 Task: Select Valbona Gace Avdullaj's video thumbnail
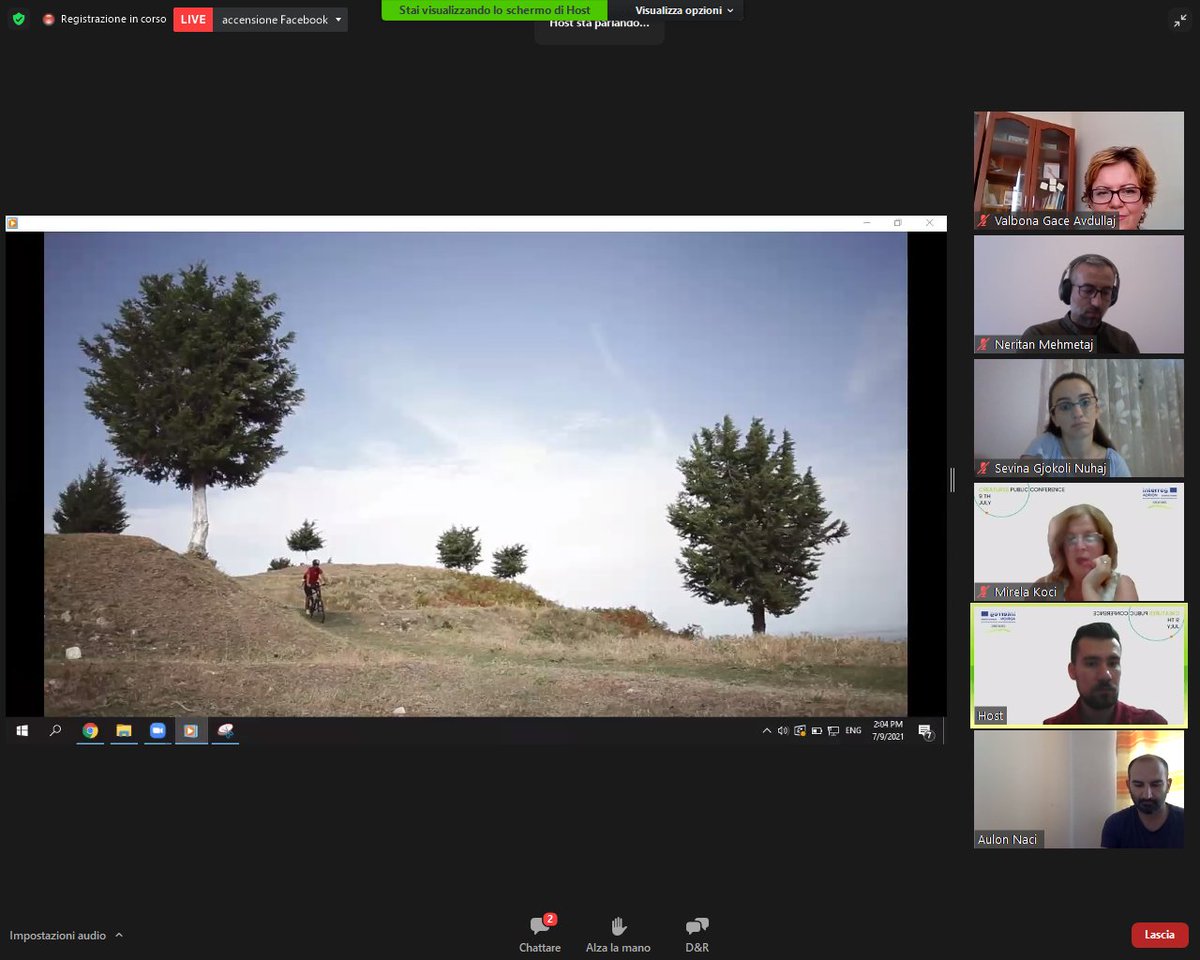[x=1079, y=171]
